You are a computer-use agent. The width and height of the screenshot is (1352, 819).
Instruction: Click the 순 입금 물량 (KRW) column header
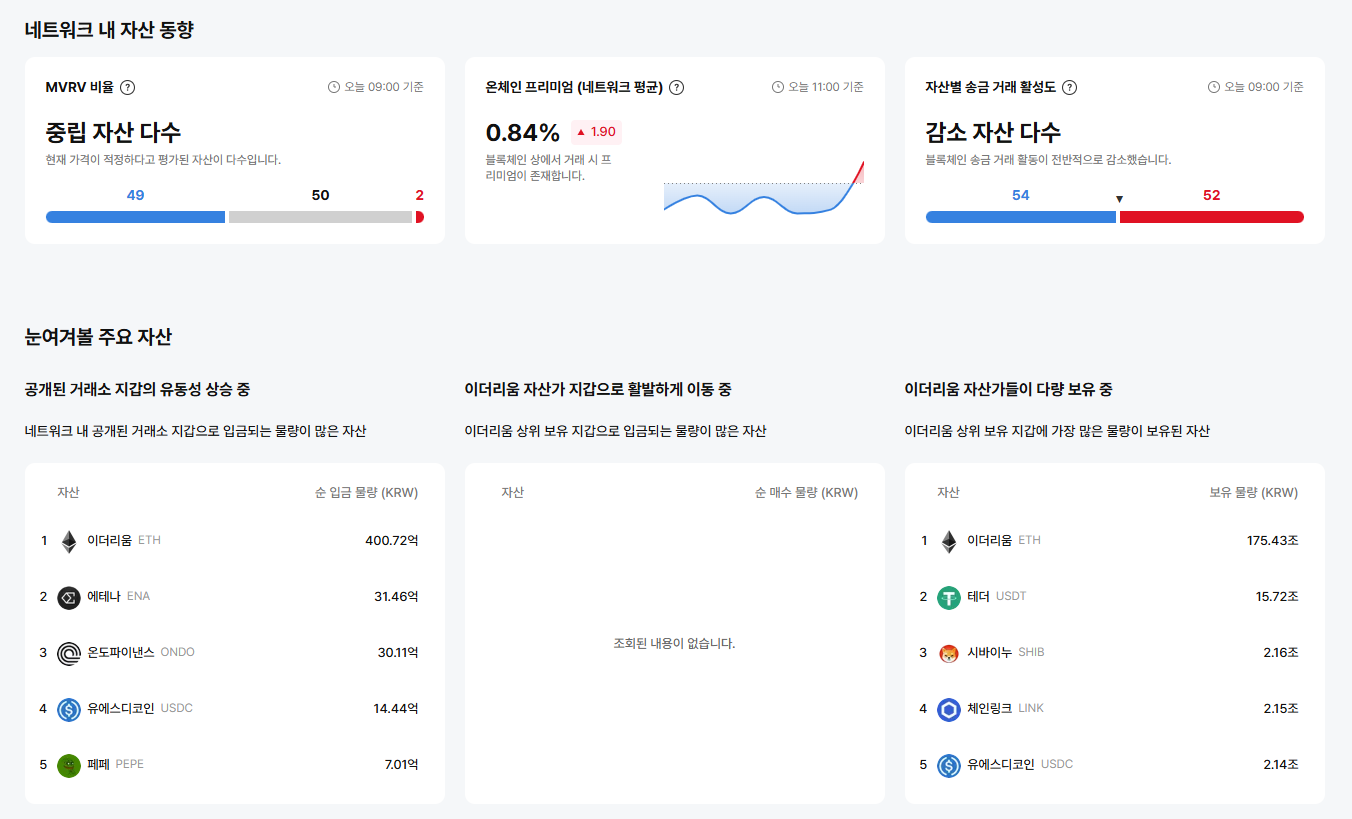tap(366, 493)
